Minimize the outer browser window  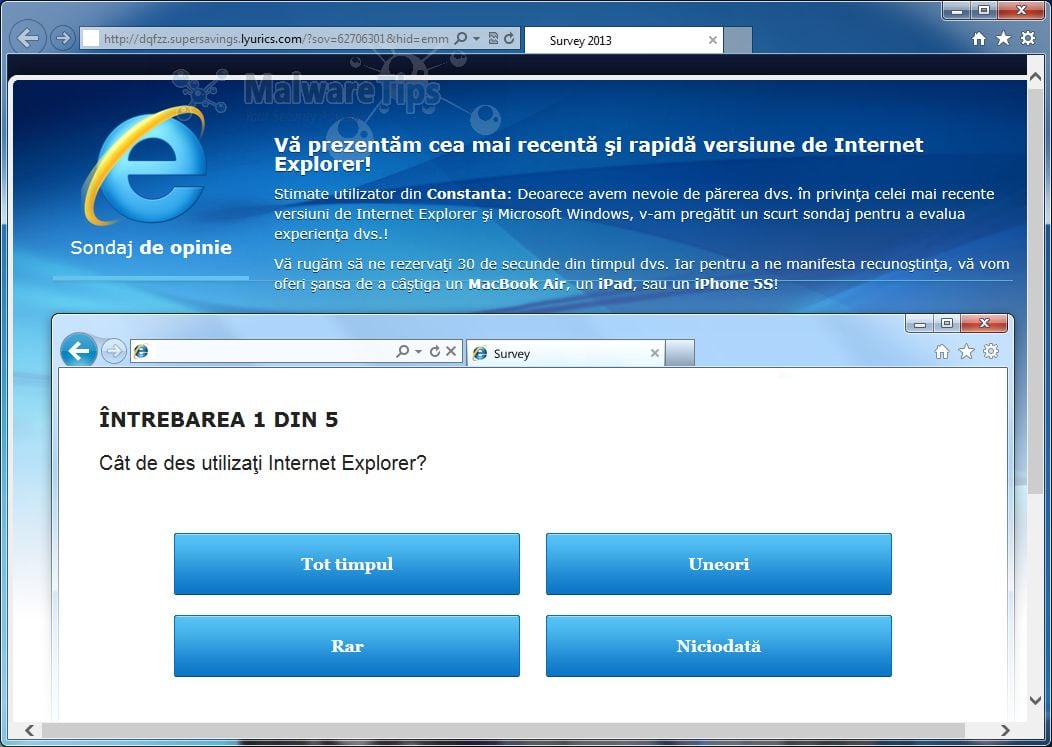click(x=957, y=10)
